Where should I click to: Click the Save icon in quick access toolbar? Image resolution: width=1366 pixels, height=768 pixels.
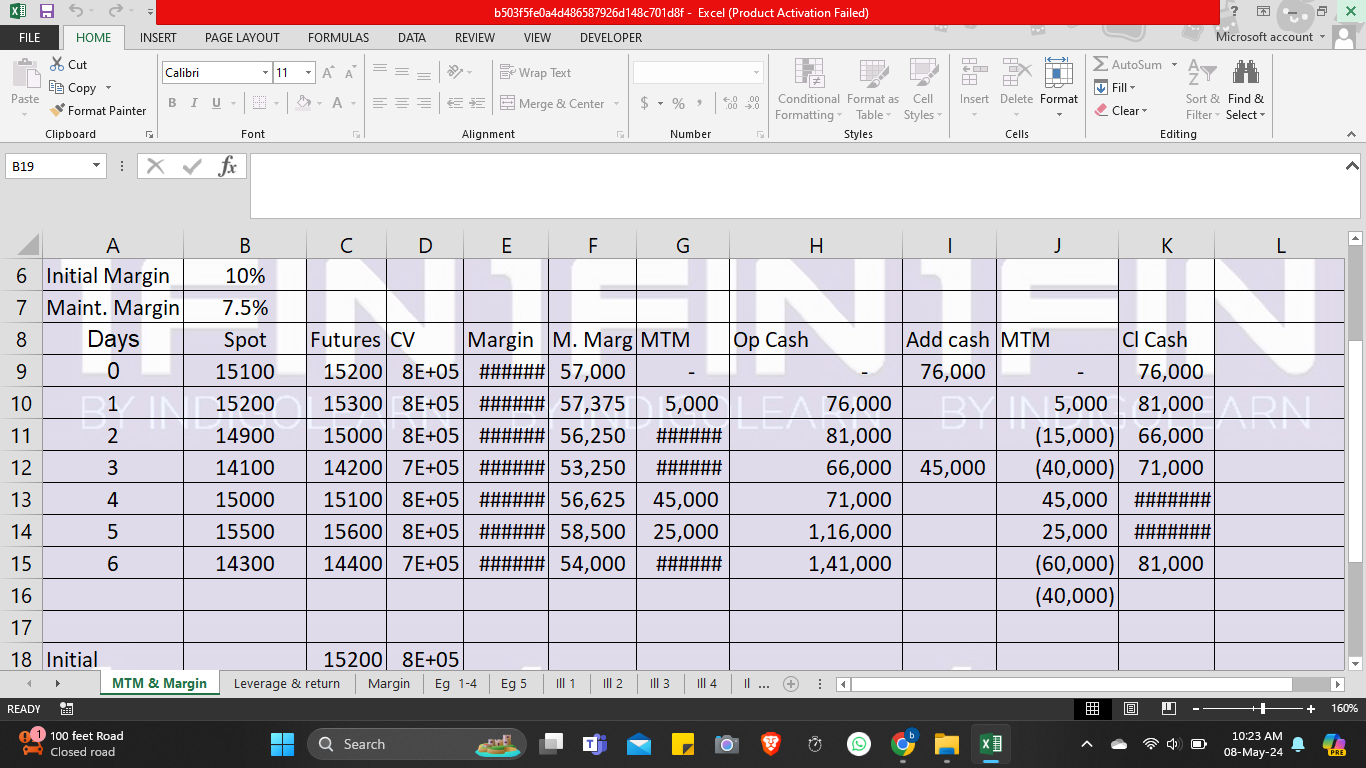click(47, 12)
